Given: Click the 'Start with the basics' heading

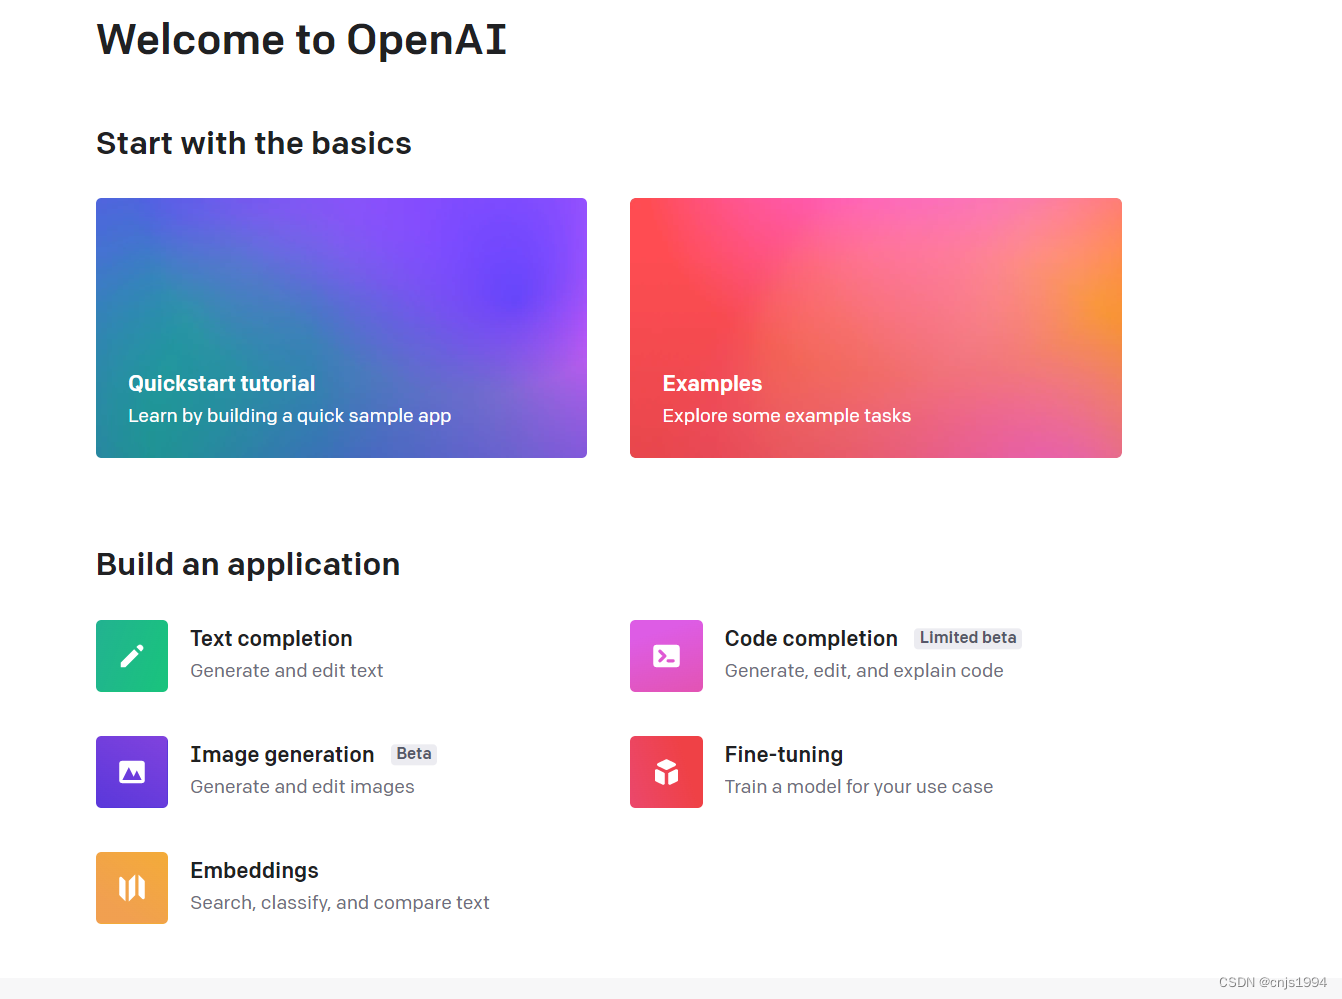Looking at the screenshot, I should pos(254,143).
